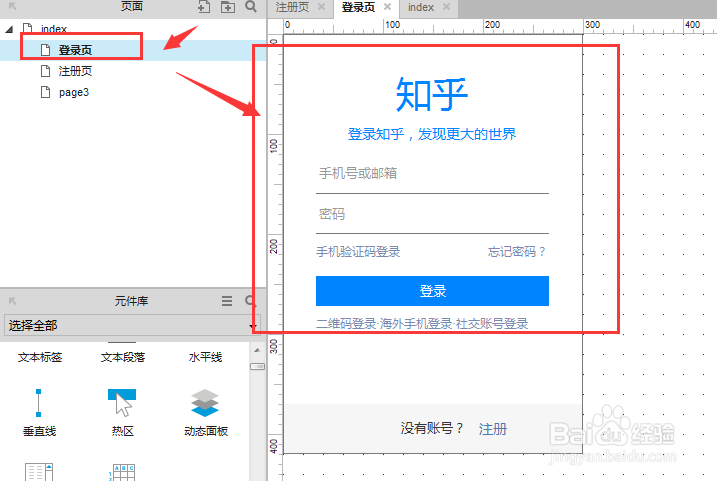Viewport: 717px width, 481px height.
Task: Click the pop-out arrow icon of 元件库 panel
Action: [13, 301]
